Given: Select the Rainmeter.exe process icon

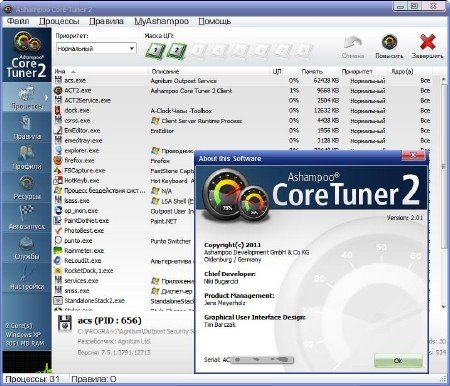Looking at the screenshot, I should point(58,251).
